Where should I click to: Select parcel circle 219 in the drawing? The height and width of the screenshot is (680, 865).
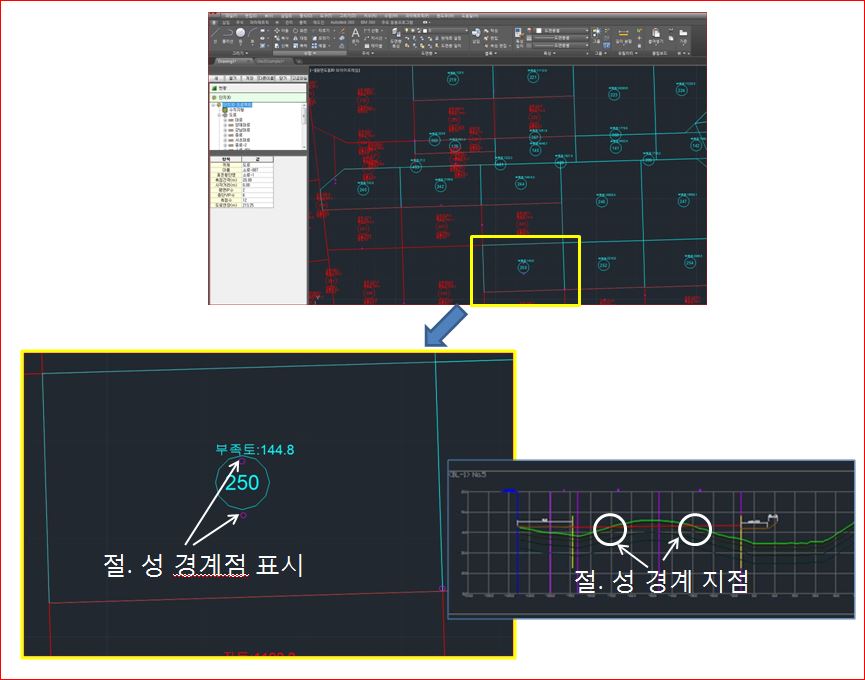tap(452, 79)
